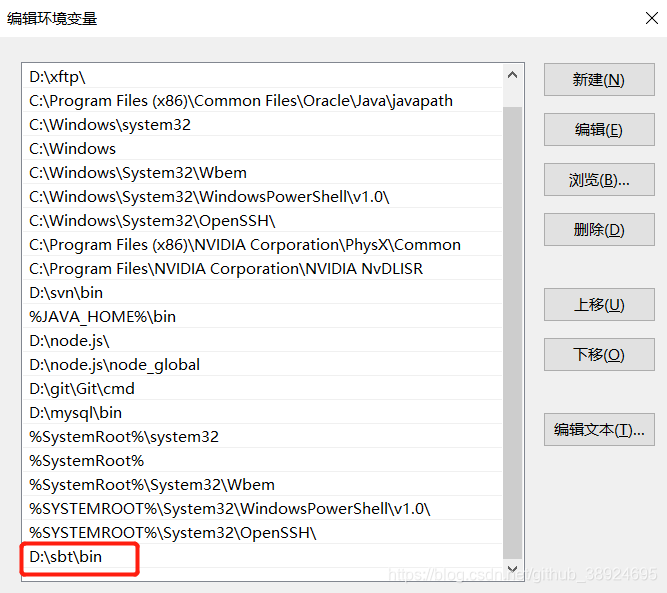Select the D:\sbt\bin entry
This screenshot has width=667, height=593.
click(x=262, y=556)
